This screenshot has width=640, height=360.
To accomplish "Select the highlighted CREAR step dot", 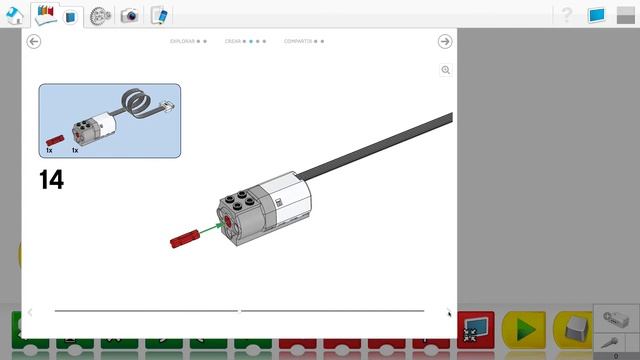I will click(251, 41).
